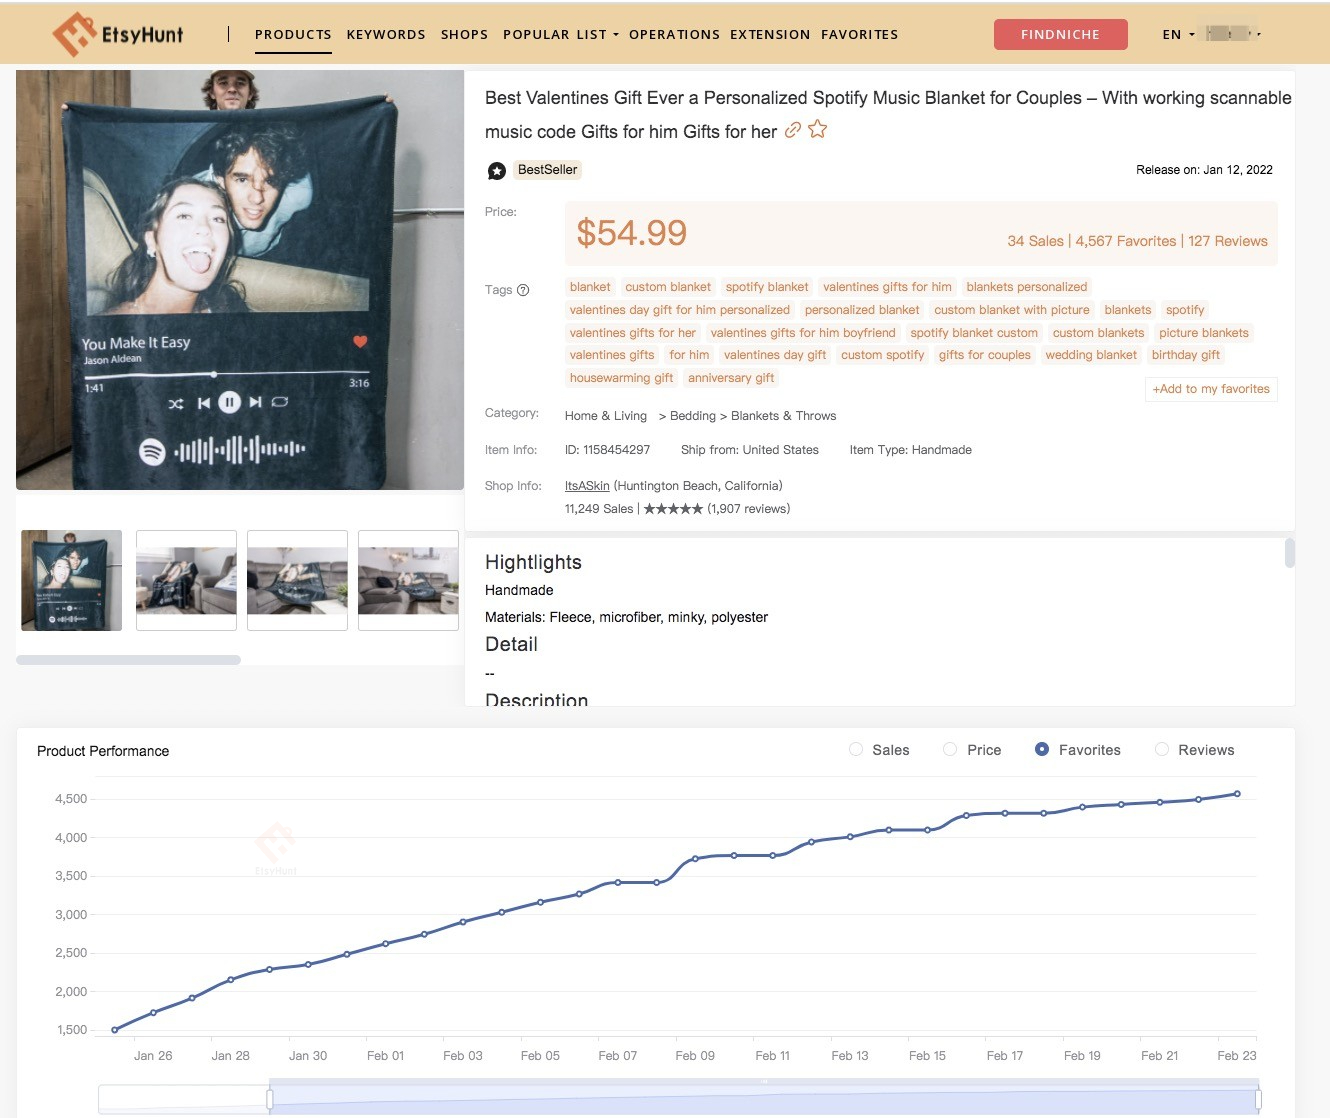Click Add to my favorites

[1210, 389]
